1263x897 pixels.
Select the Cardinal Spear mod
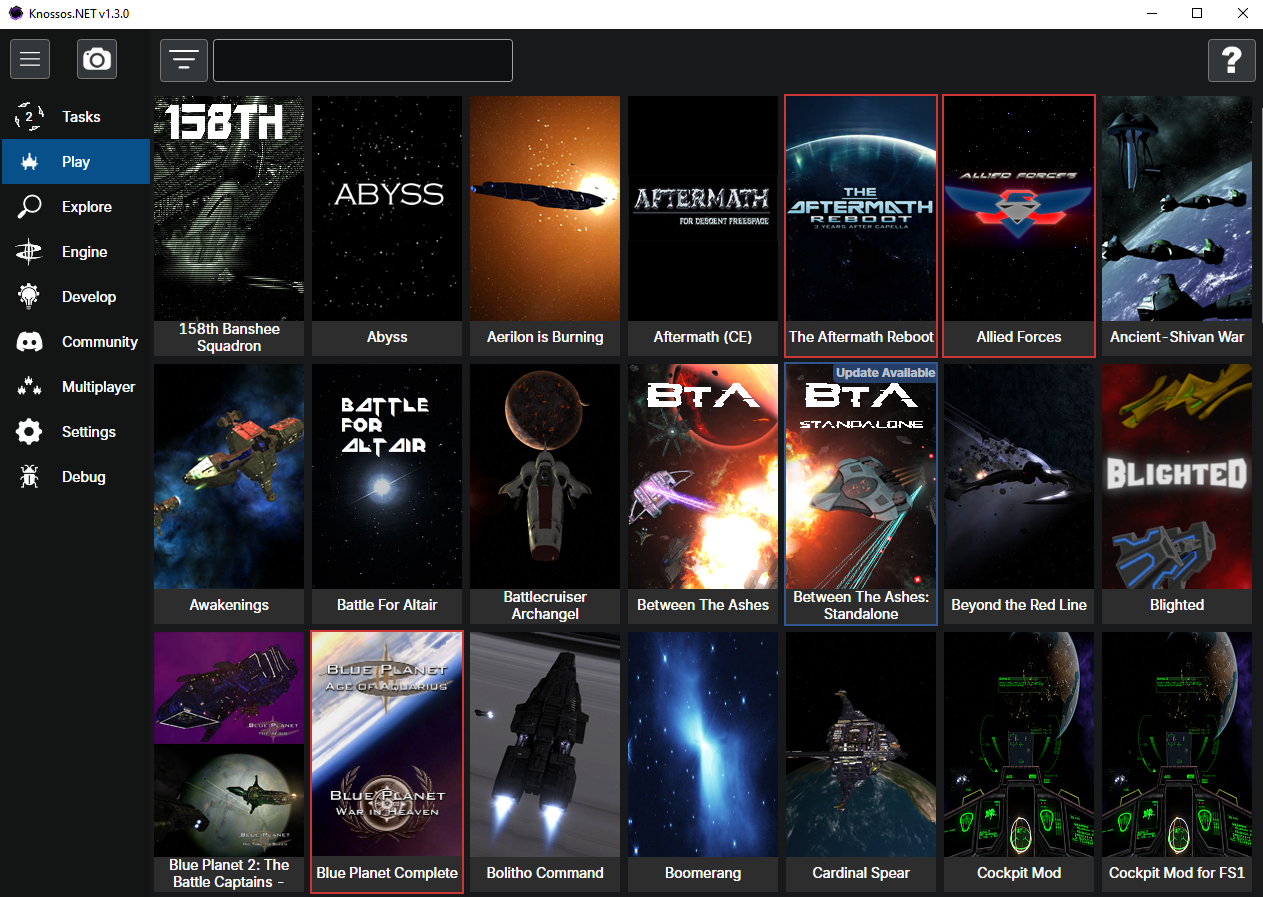861,761
